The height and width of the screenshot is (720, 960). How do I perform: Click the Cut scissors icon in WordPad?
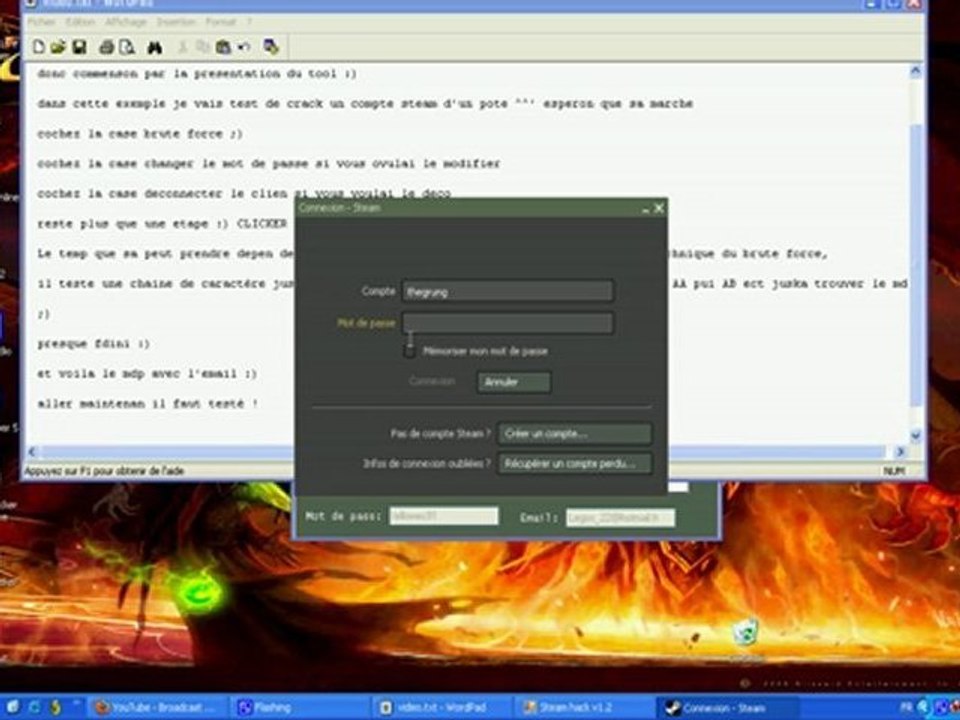click(x=182, y=47)
